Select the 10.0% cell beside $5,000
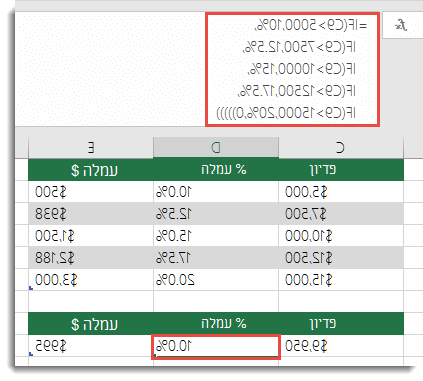423x381 pixels. [x=216, y=192]
